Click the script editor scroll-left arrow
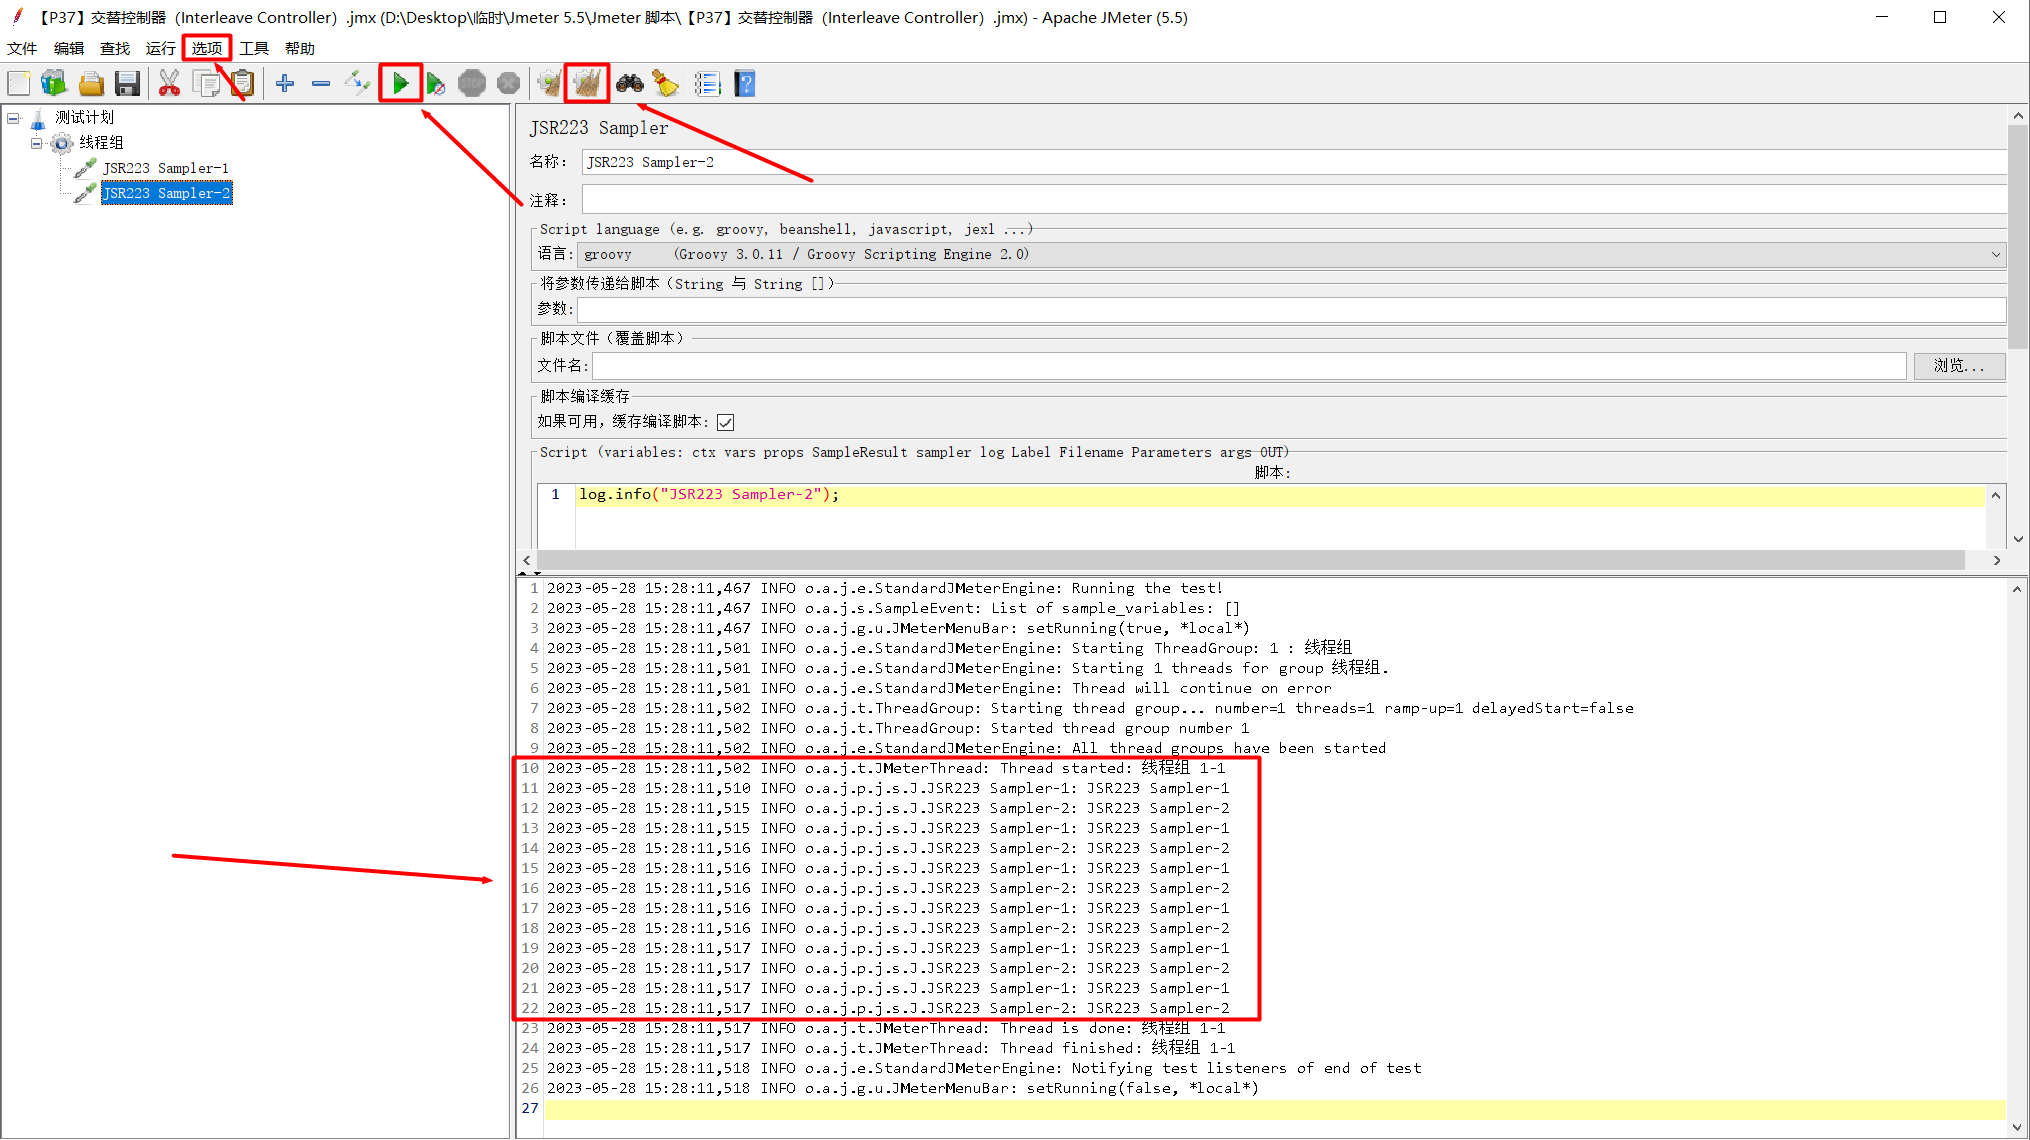 pyautogui.click(x=527, y=561)
